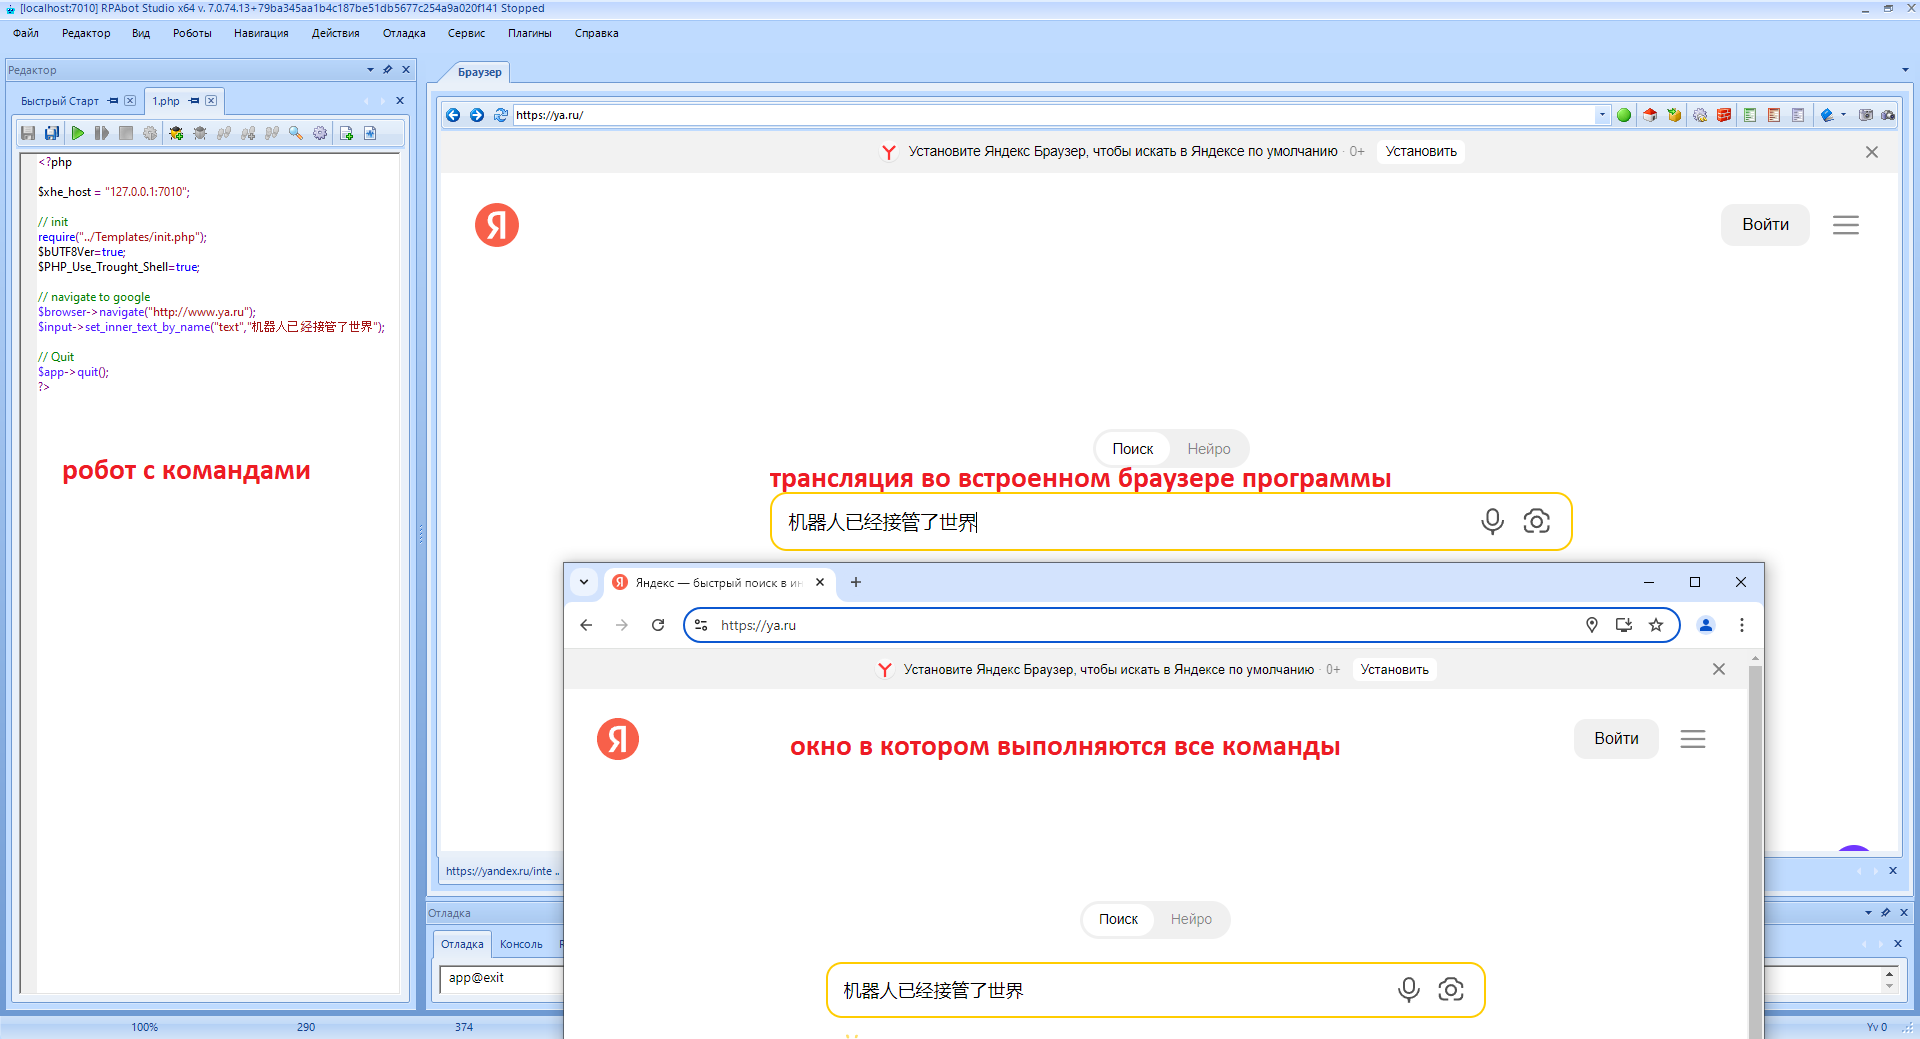The width and height of the screenshot is (1920, 1039).
Task: Pin the Редактор panel with pushpin icon
Action: coord(388,70)
